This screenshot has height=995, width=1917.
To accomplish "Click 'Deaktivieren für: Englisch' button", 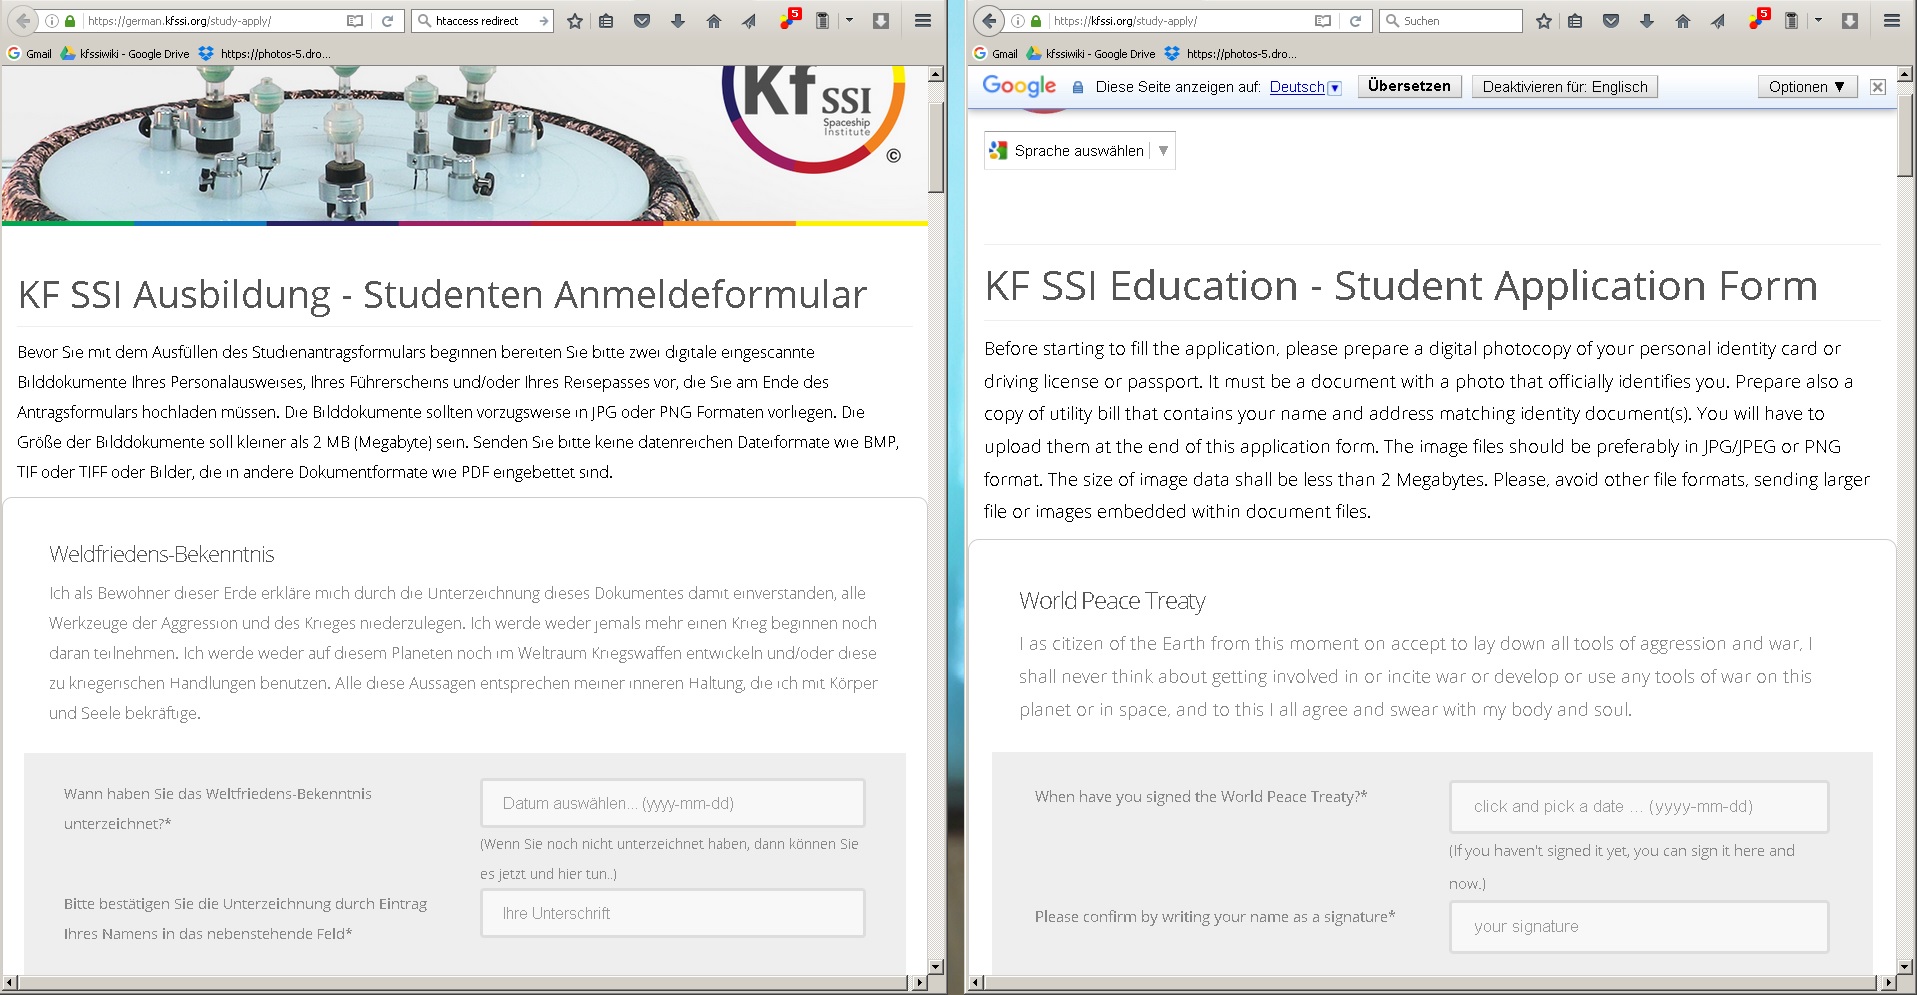I will click(x=1565, y=87).
